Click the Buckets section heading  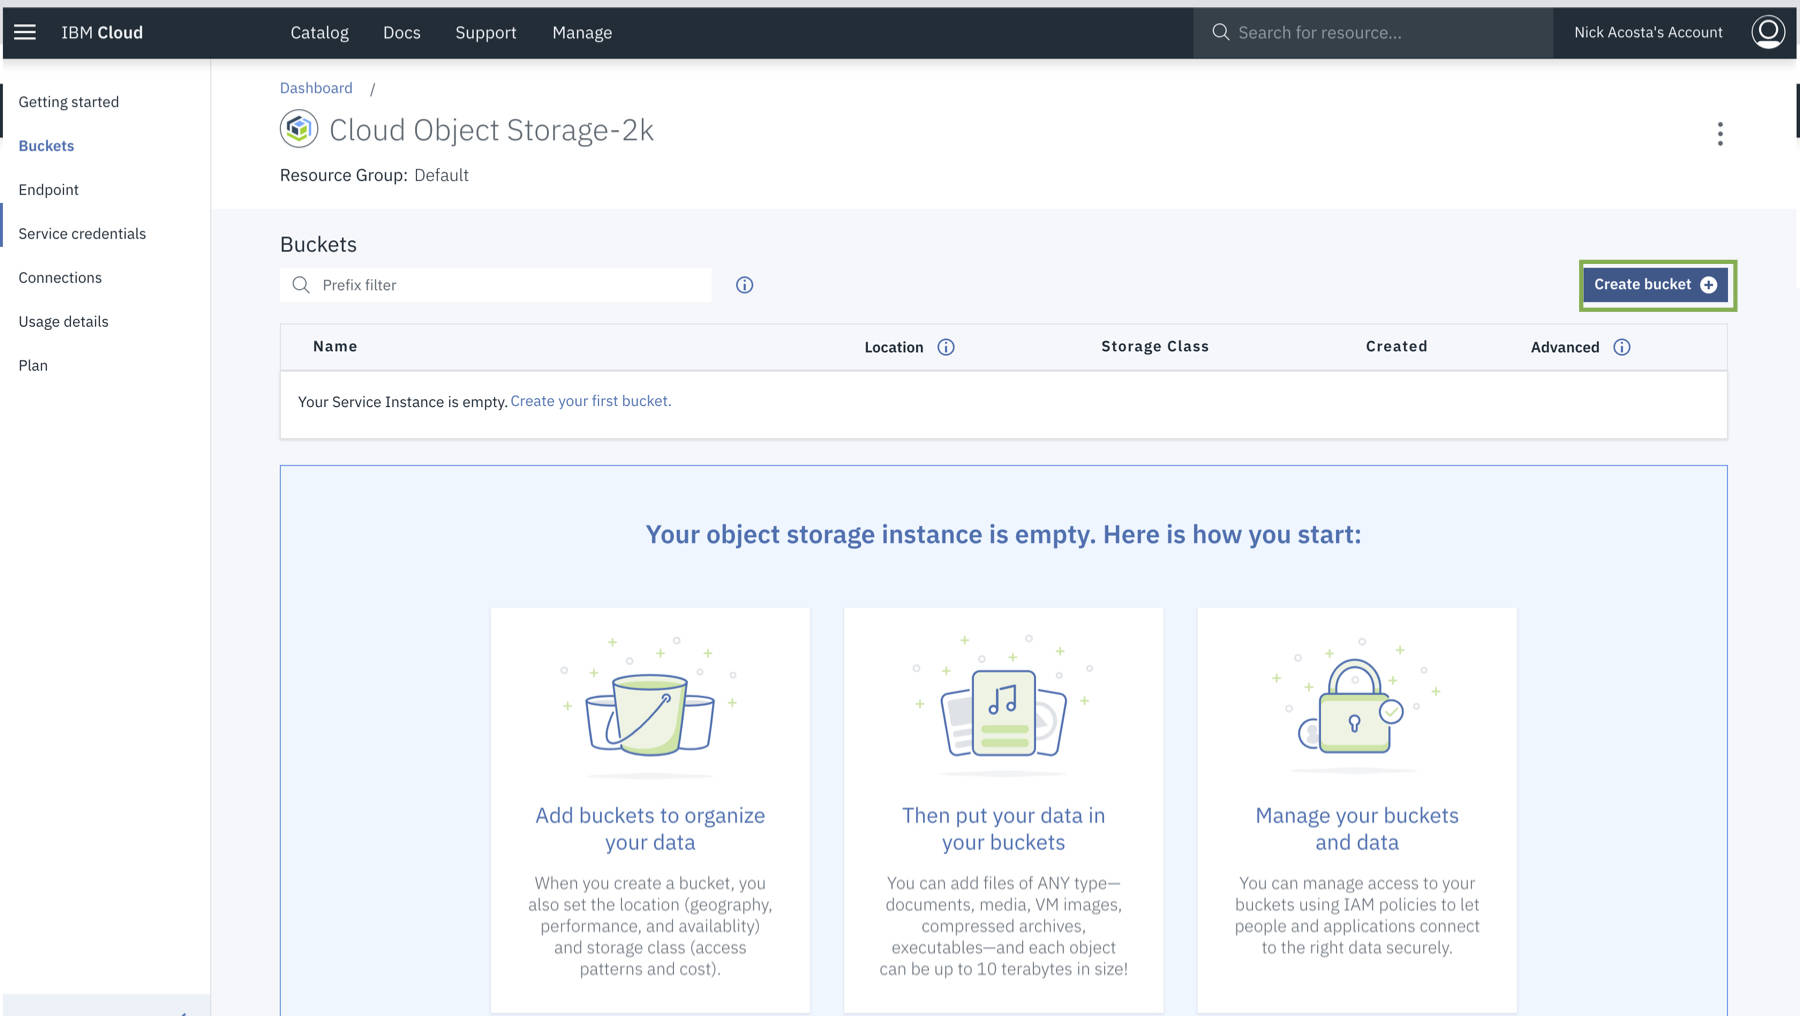(318, 244)
